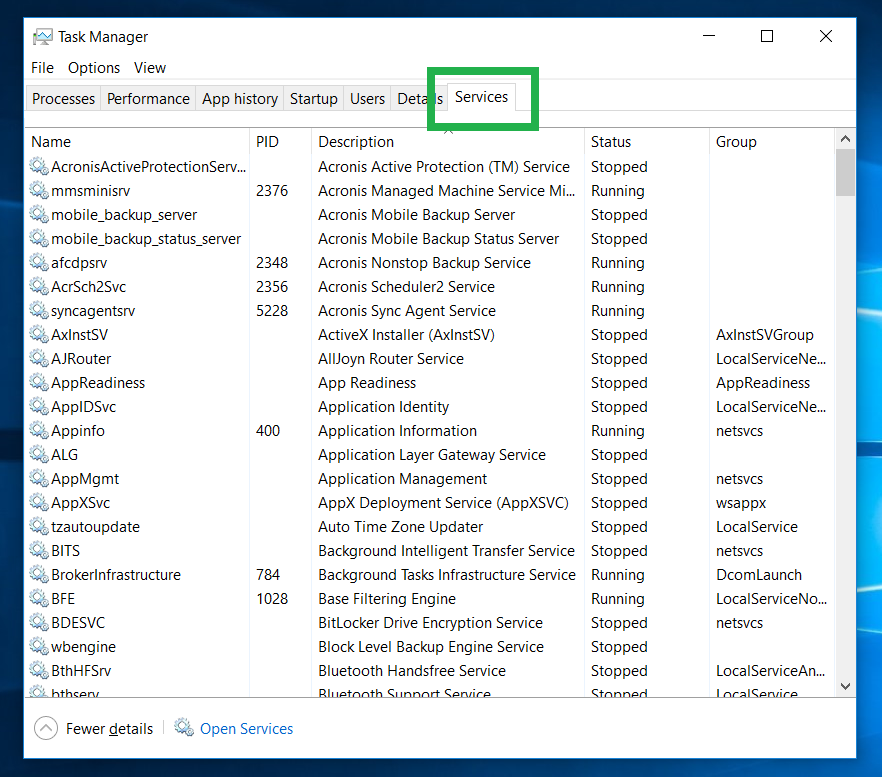Sort services by PID column header

(280, 142)
